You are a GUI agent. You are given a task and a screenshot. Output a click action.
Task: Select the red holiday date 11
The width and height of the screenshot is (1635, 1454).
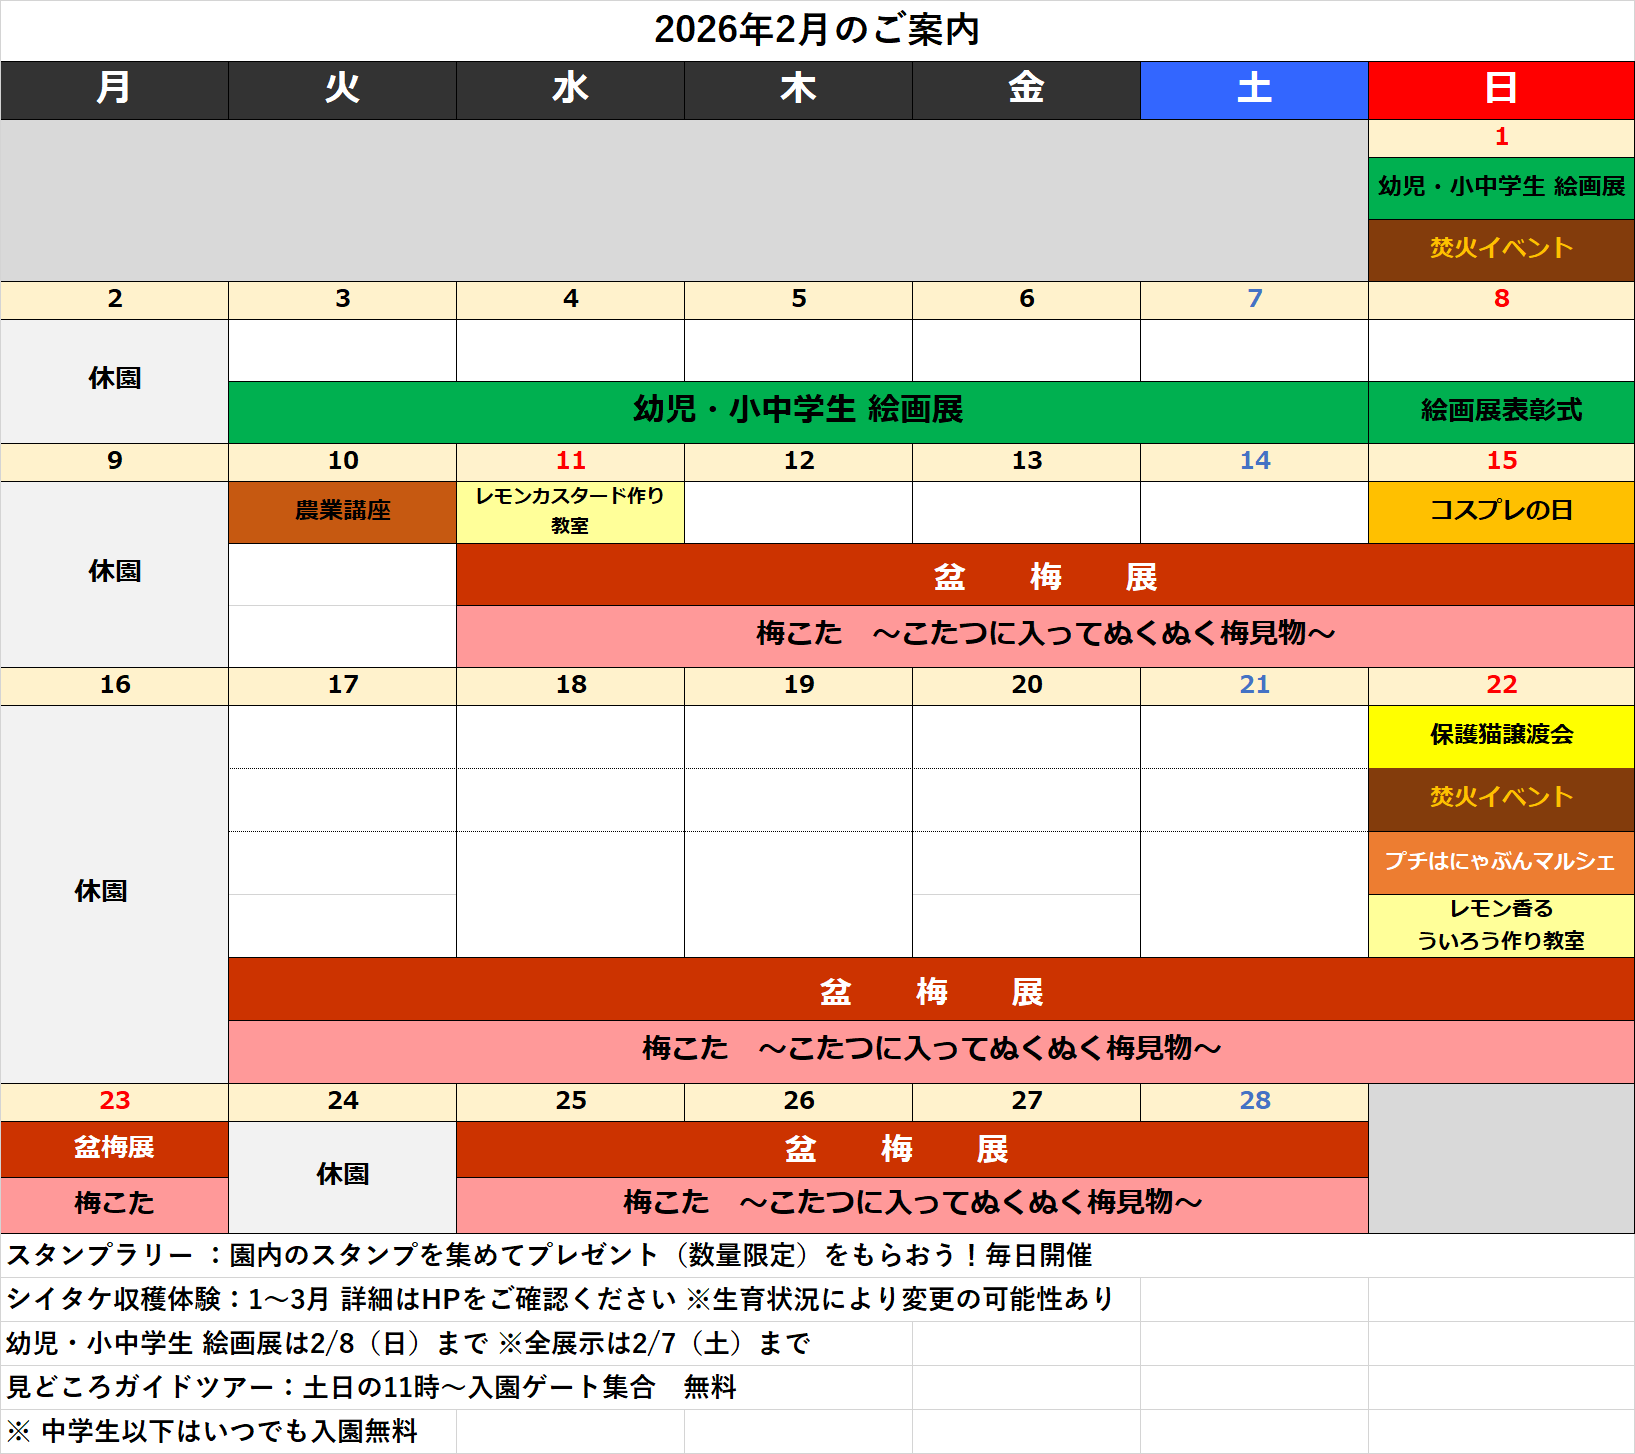click(570, 461)
